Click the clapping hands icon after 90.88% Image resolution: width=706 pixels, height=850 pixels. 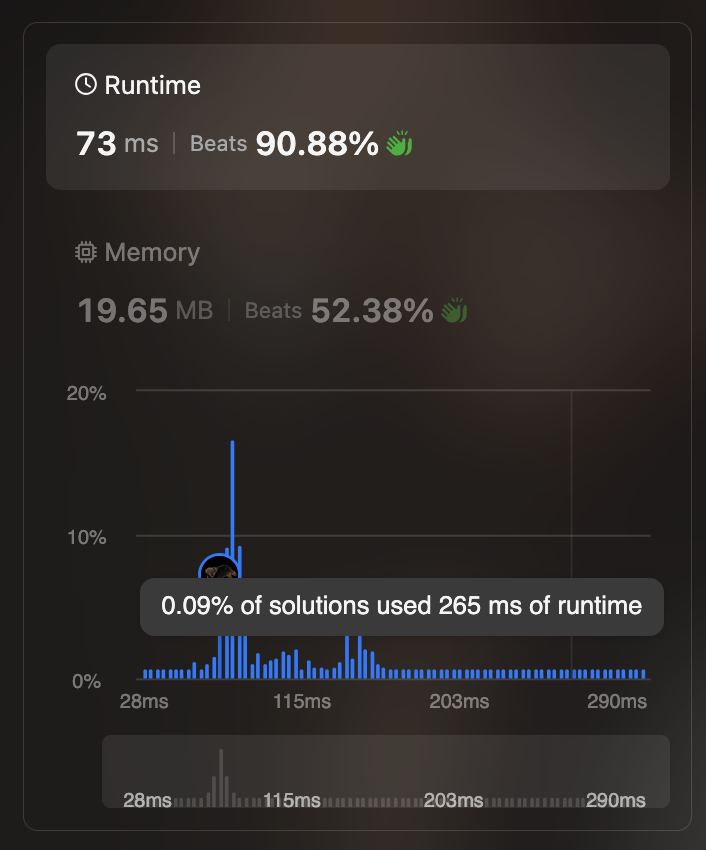coord(399,143)
